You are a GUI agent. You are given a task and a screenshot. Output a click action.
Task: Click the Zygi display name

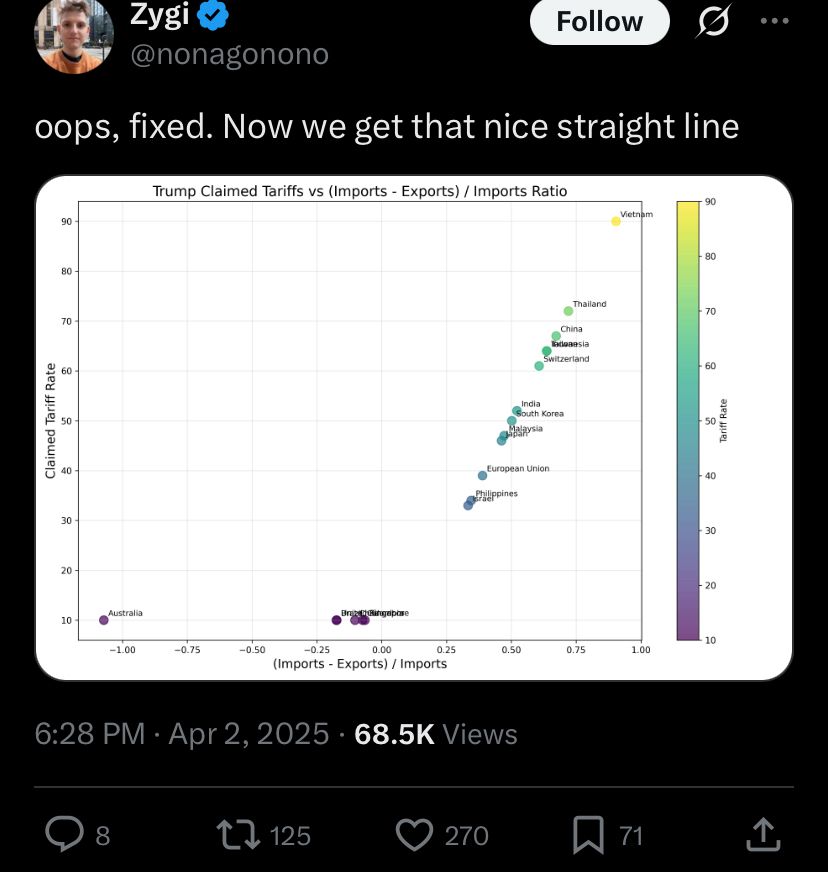(x=159, y=14)
